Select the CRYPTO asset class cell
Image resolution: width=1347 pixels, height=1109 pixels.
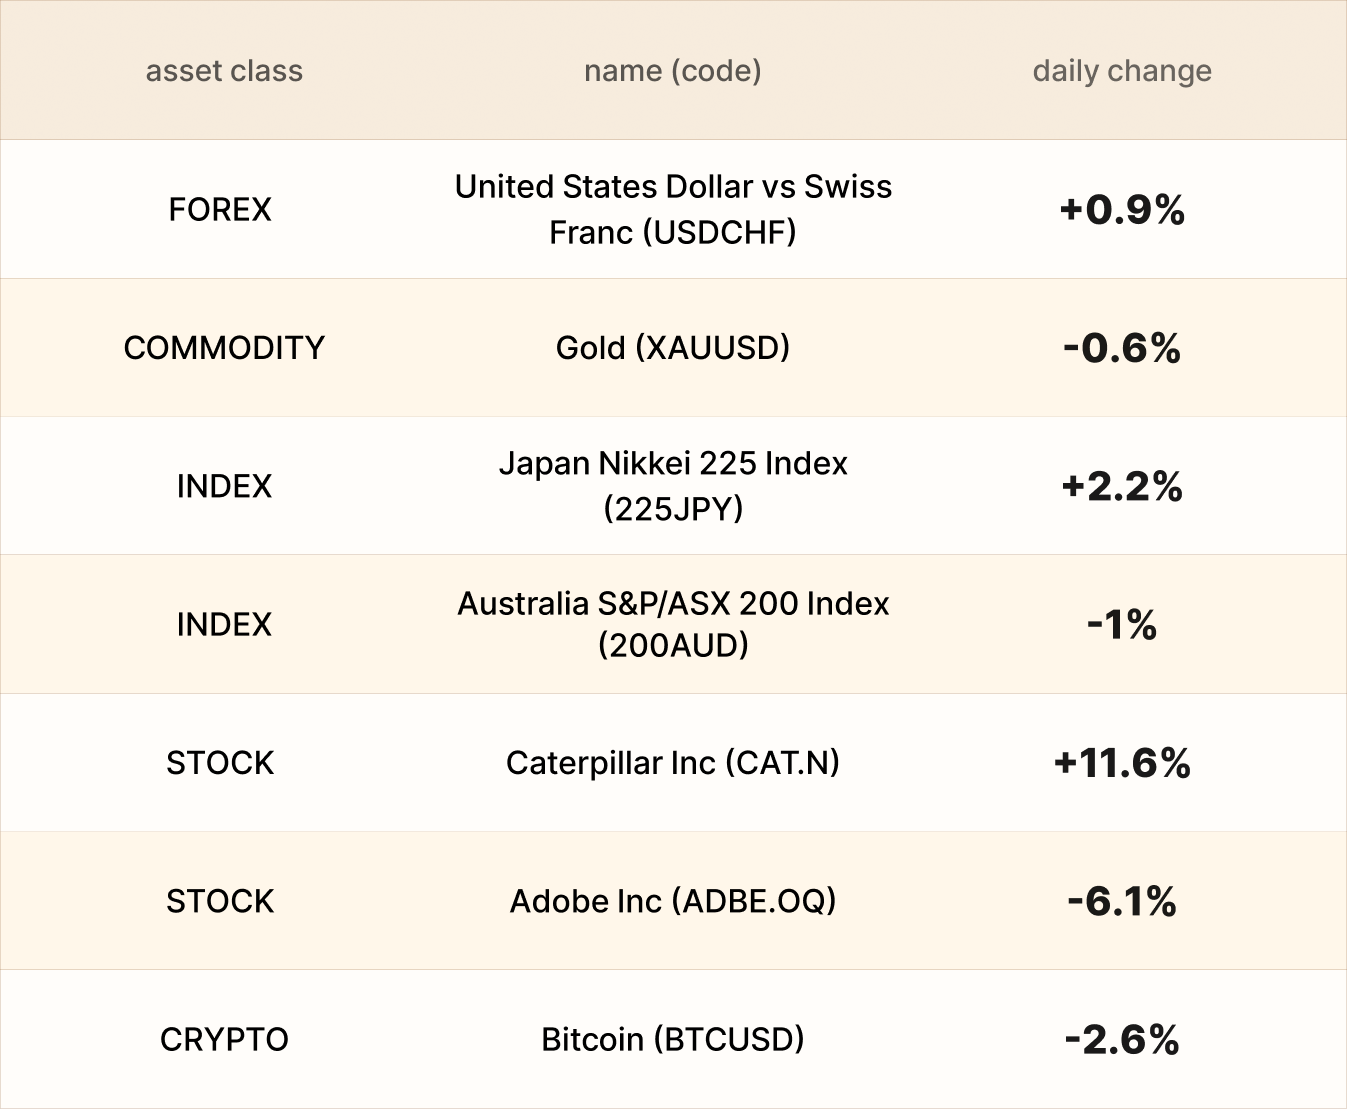(x=224, y=1040)
